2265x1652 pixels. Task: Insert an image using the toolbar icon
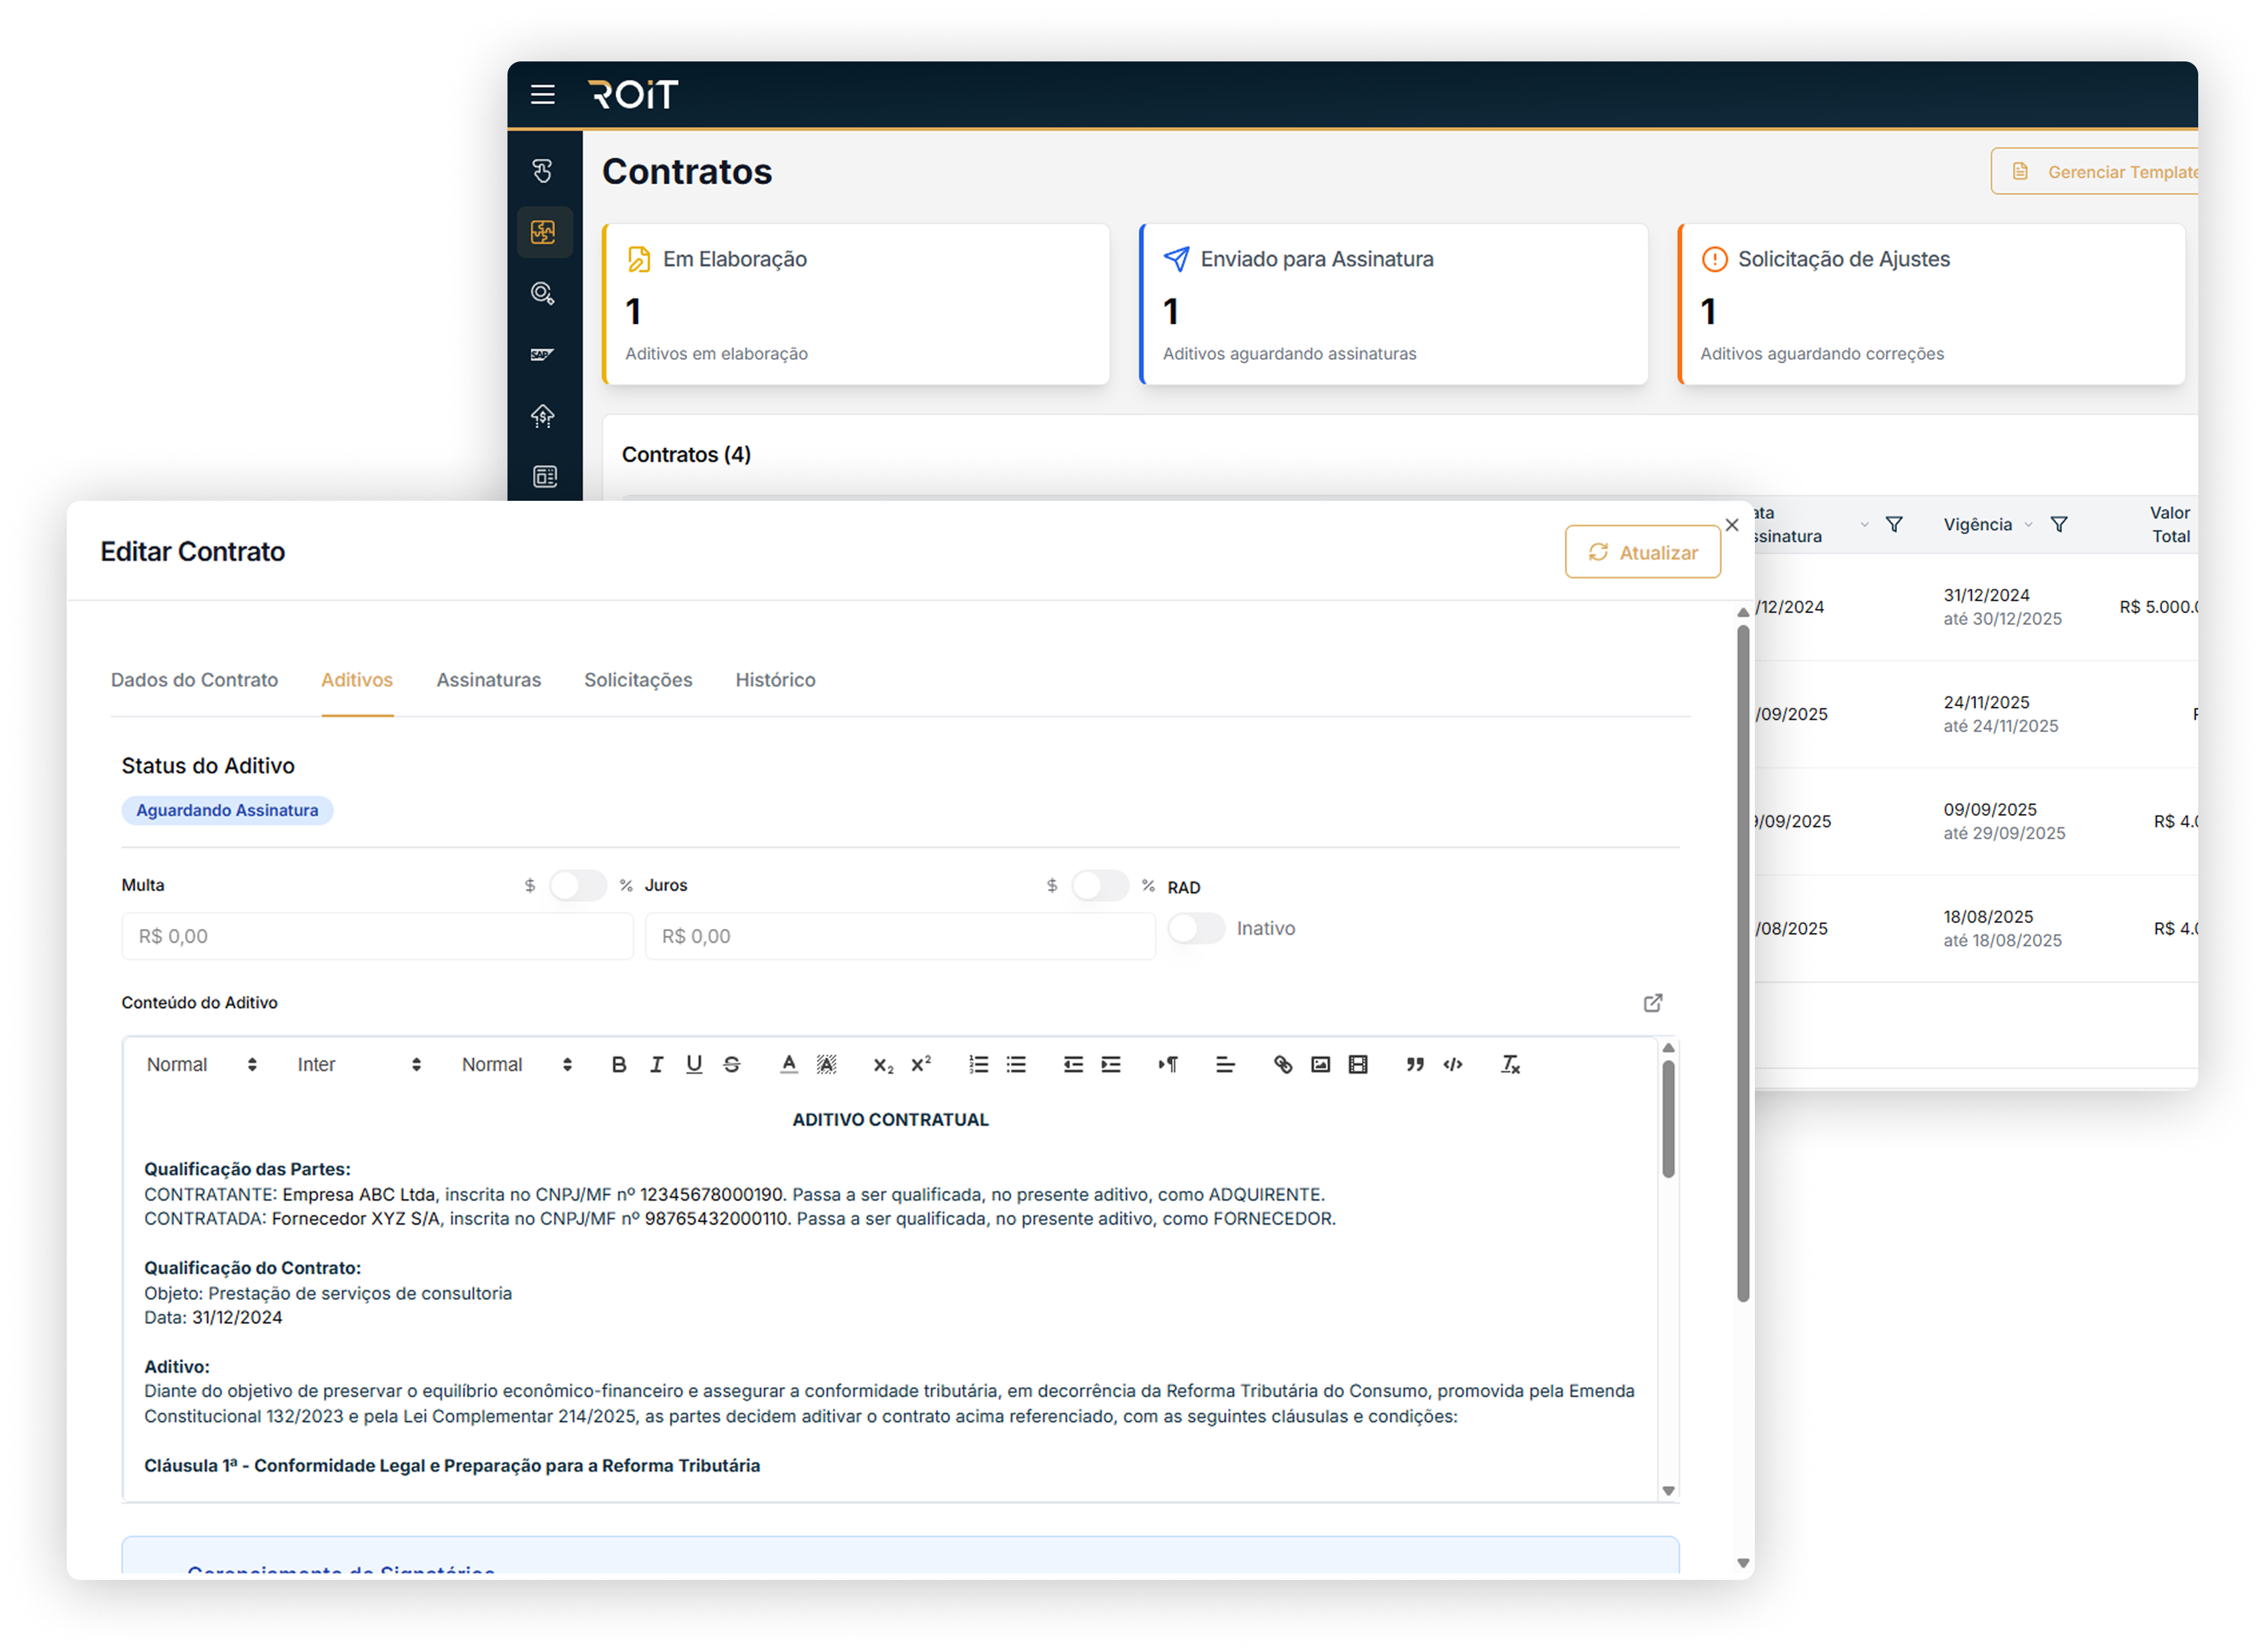point(1320,1065)
